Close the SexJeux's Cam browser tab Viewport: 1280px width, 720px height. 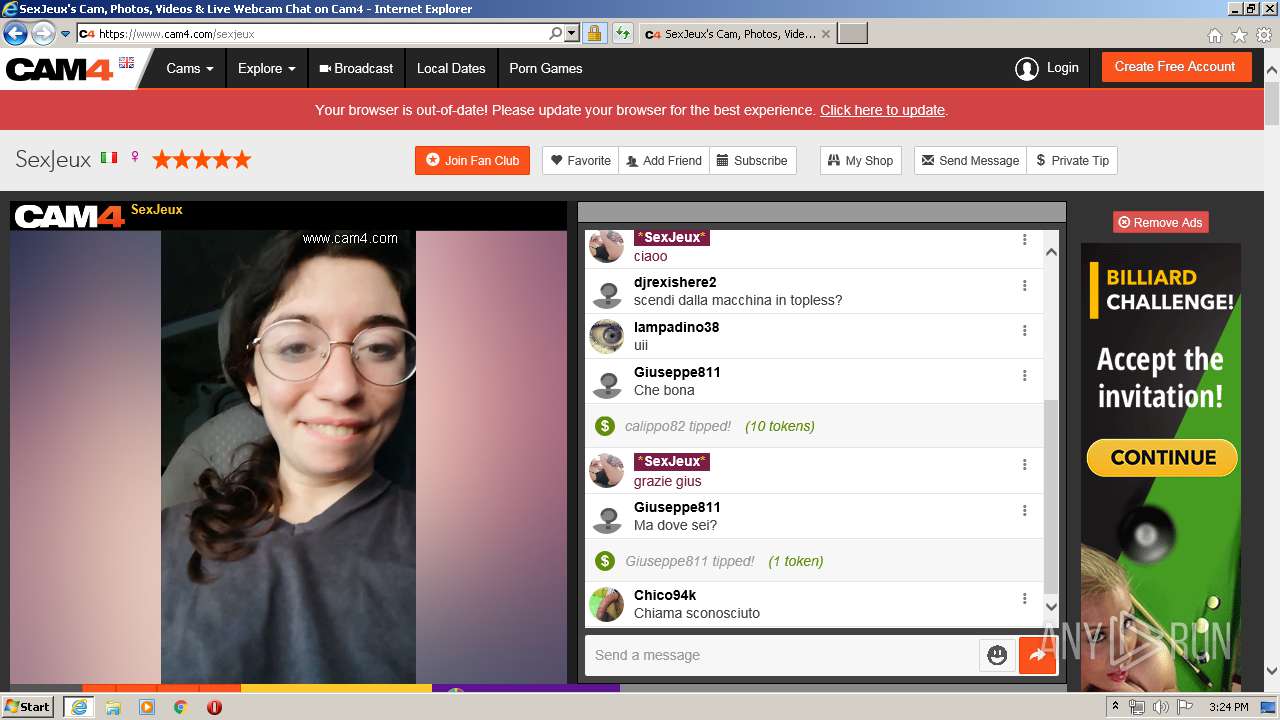pos(825,34)
